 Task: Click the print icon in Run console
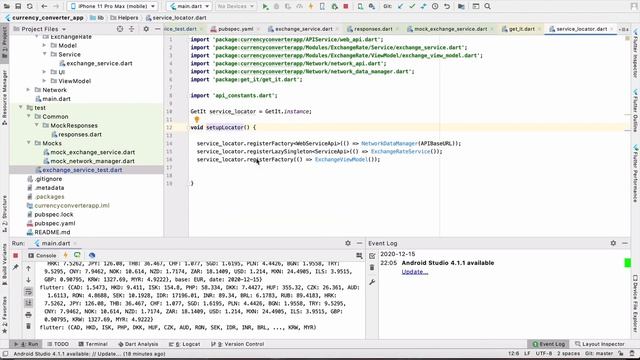(28, 315)
